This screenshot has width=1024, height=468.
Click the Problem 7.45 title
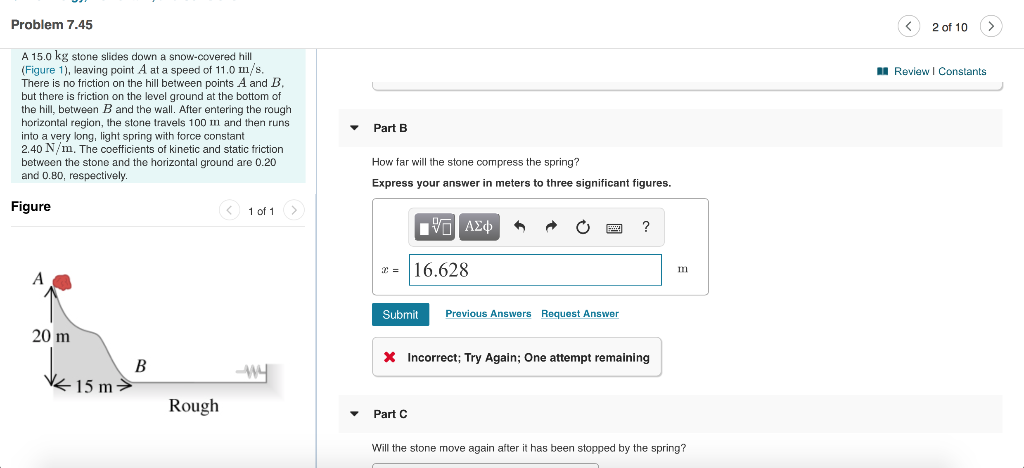[52, 25]
